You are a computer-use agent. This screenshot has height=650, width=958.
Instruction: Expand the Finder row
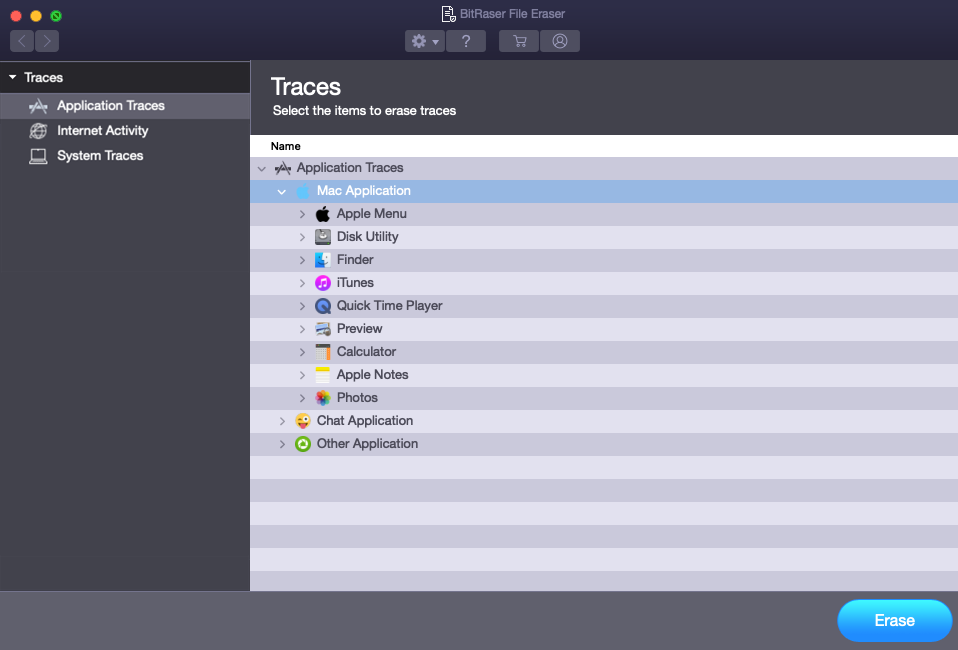click(302, 260)
